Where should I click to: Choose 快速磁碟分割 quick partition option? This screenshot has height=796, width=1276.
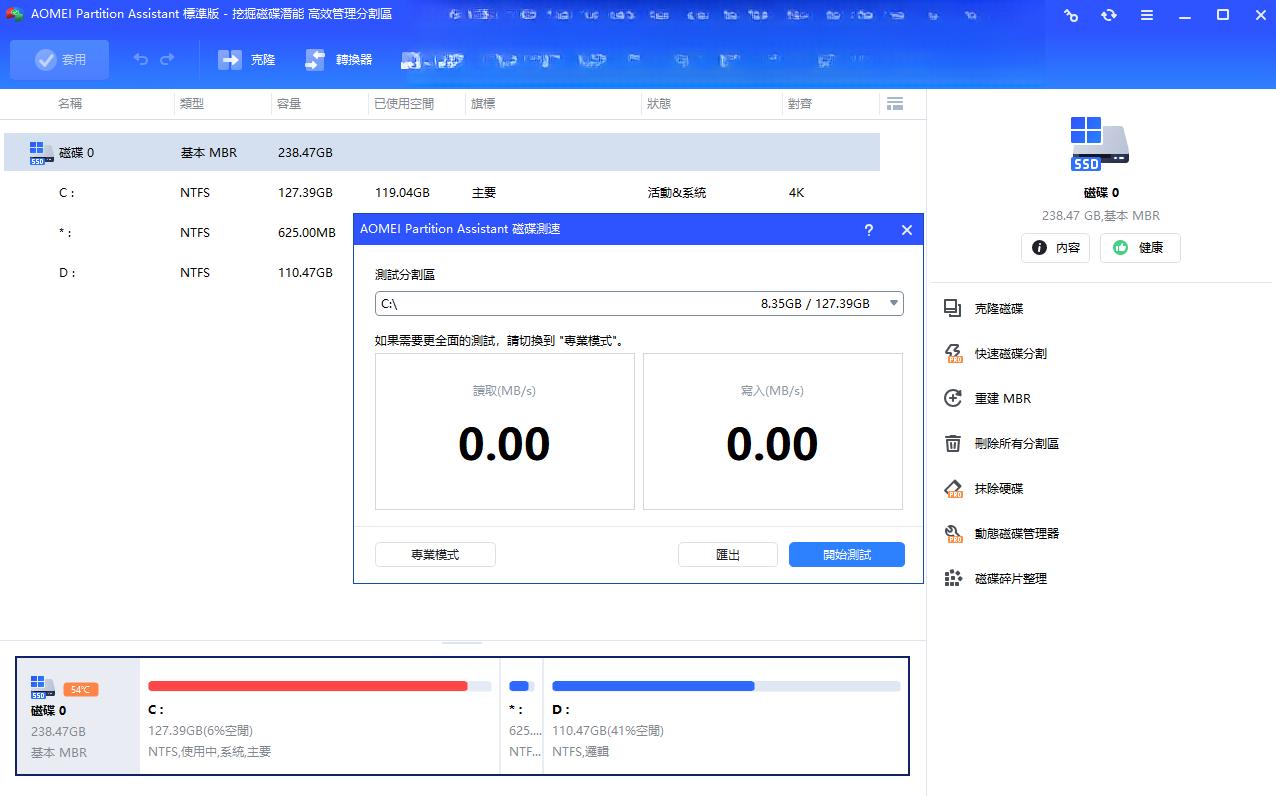click(x=1011, y=354)
